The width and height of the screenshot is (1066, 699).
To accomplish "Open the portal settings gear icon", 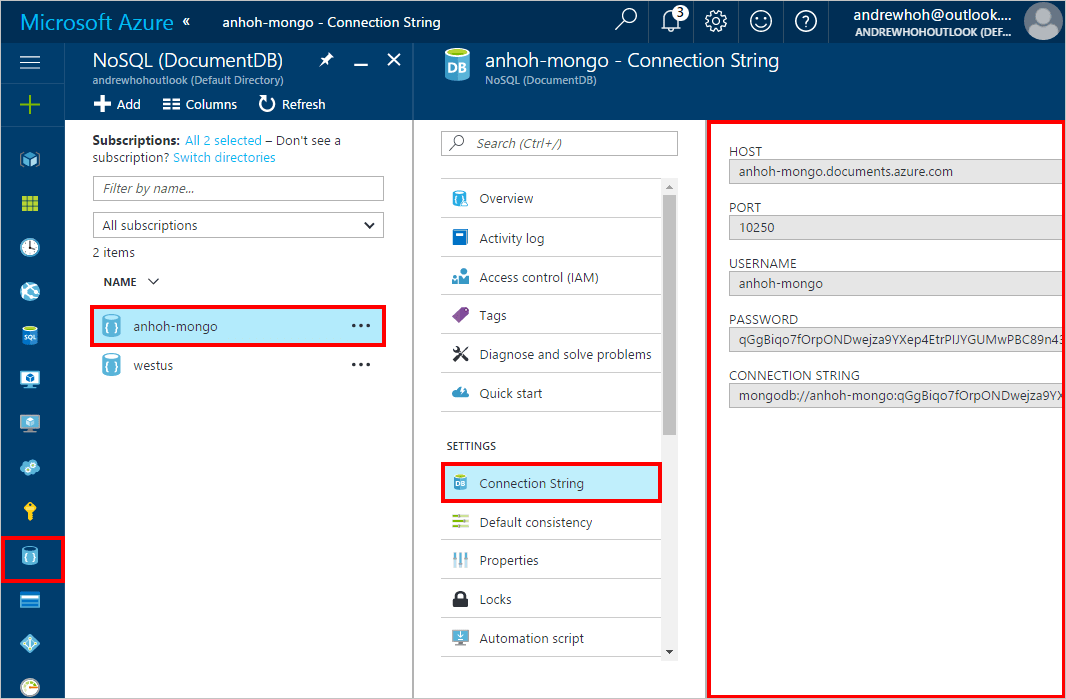I will 716,21.
